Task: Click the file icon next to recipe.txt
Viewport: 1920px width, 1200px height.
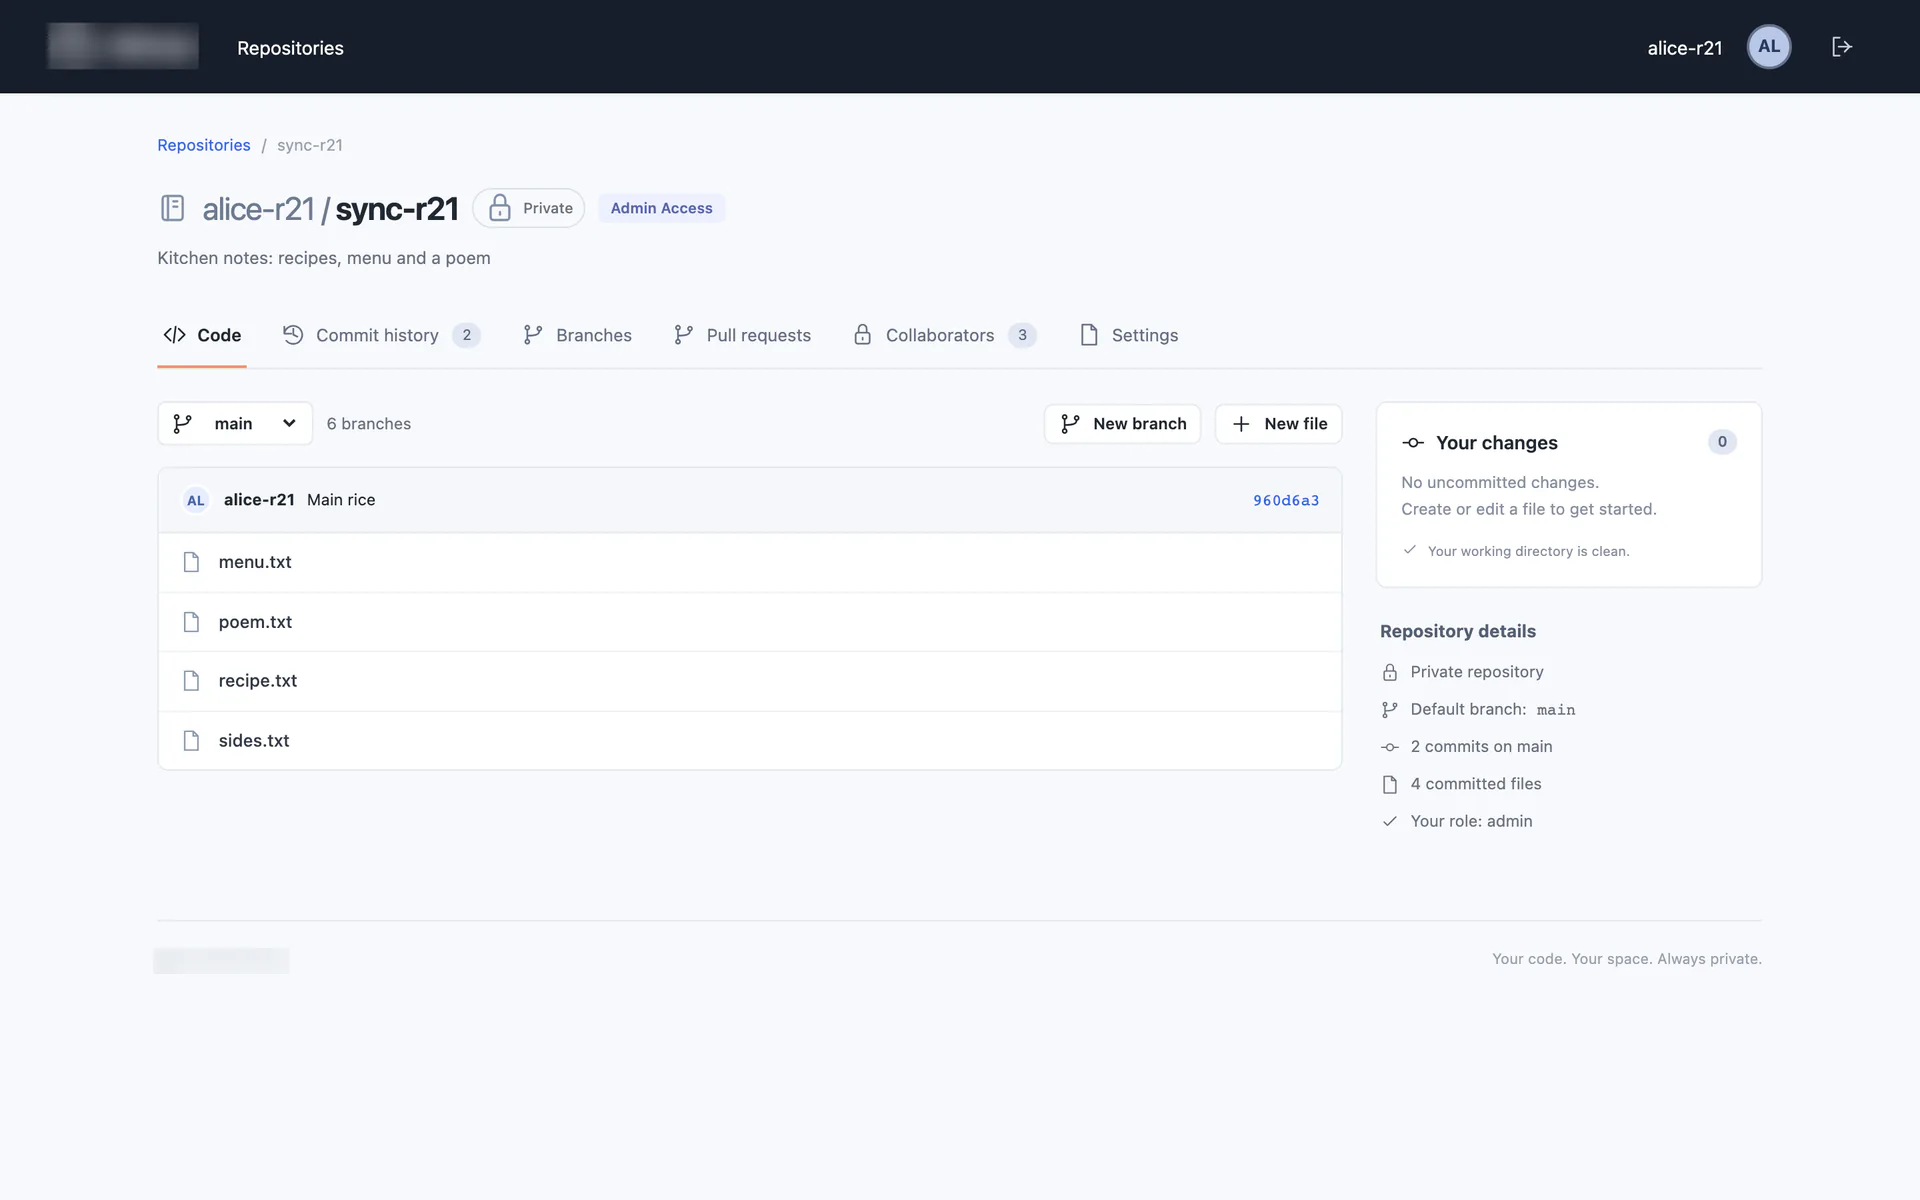Action: click(x=191, y=681)
